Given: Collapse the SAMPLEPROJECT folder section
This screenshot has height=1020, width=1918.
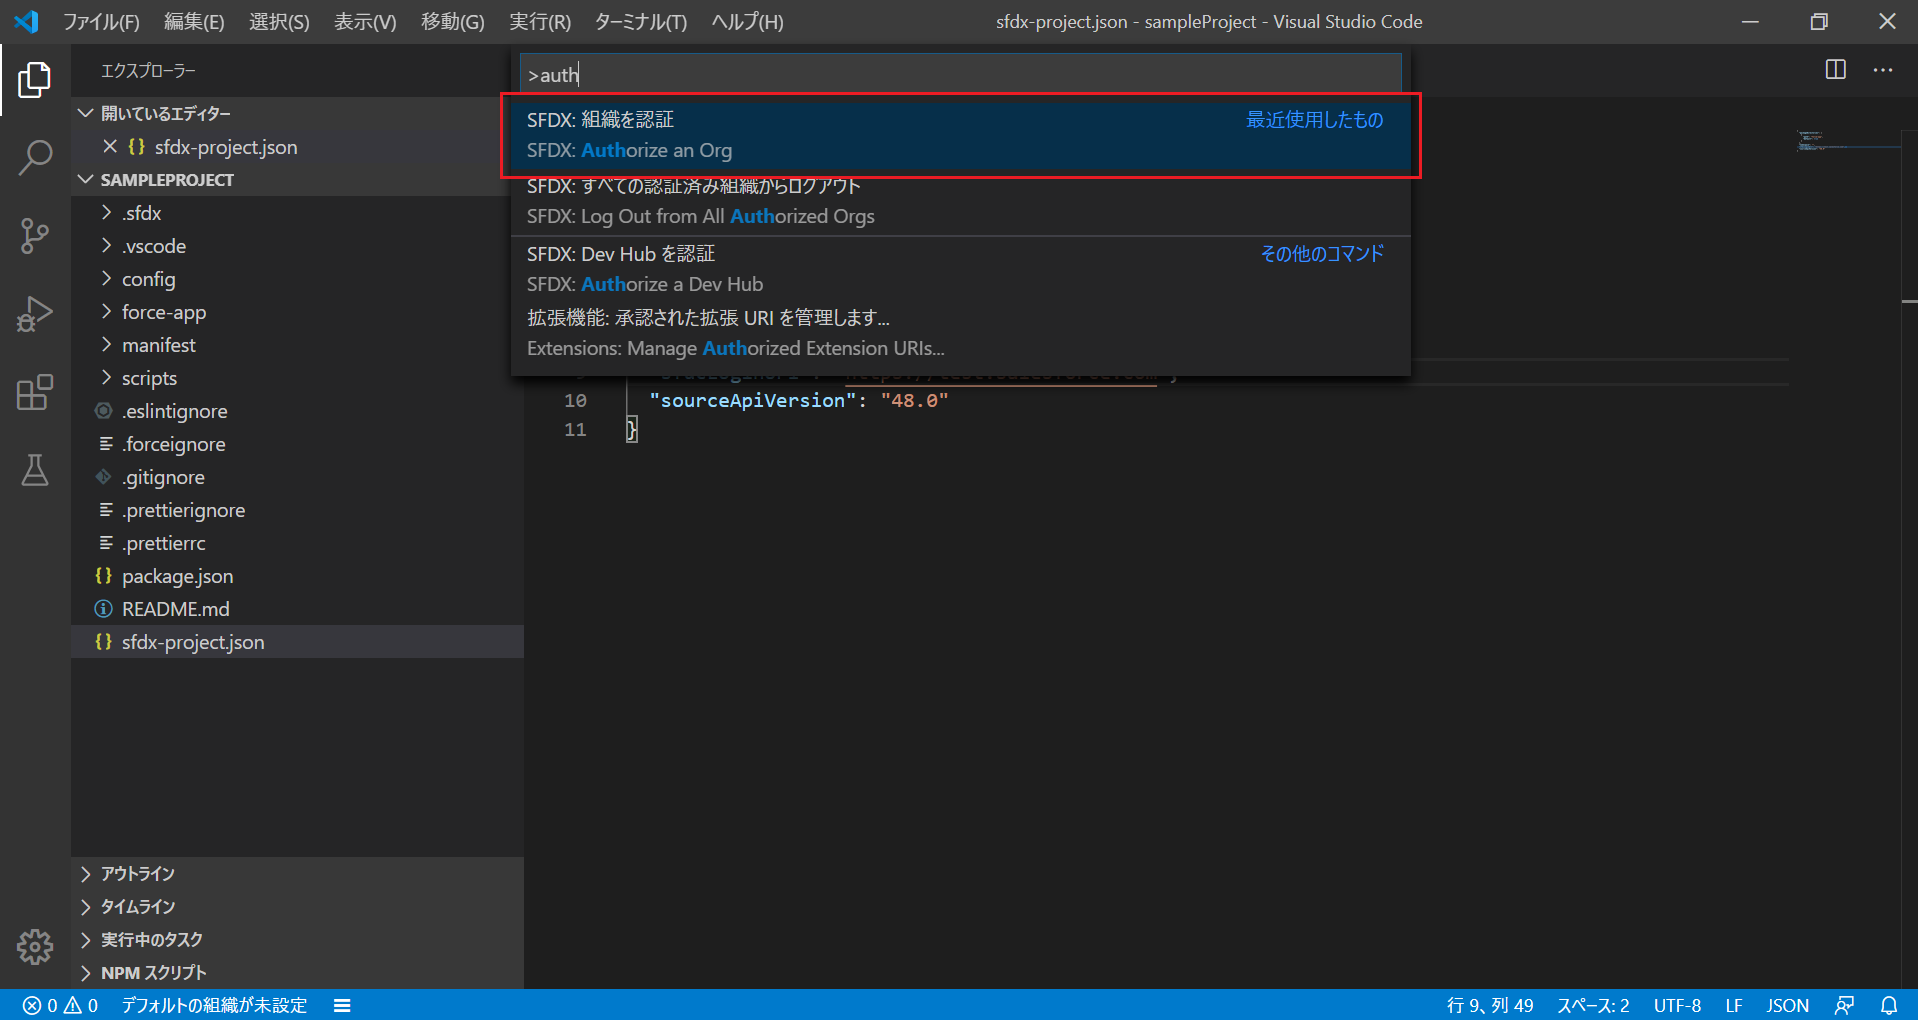Looking at the screenshot, I should coord(297,180).
